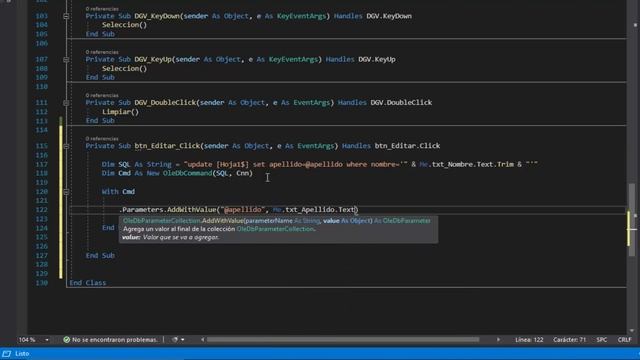640x360 pixels.
Task: Open the dropdown beside the cleanup brush icon
Action: pyautogui.click(x=182, y=340)
